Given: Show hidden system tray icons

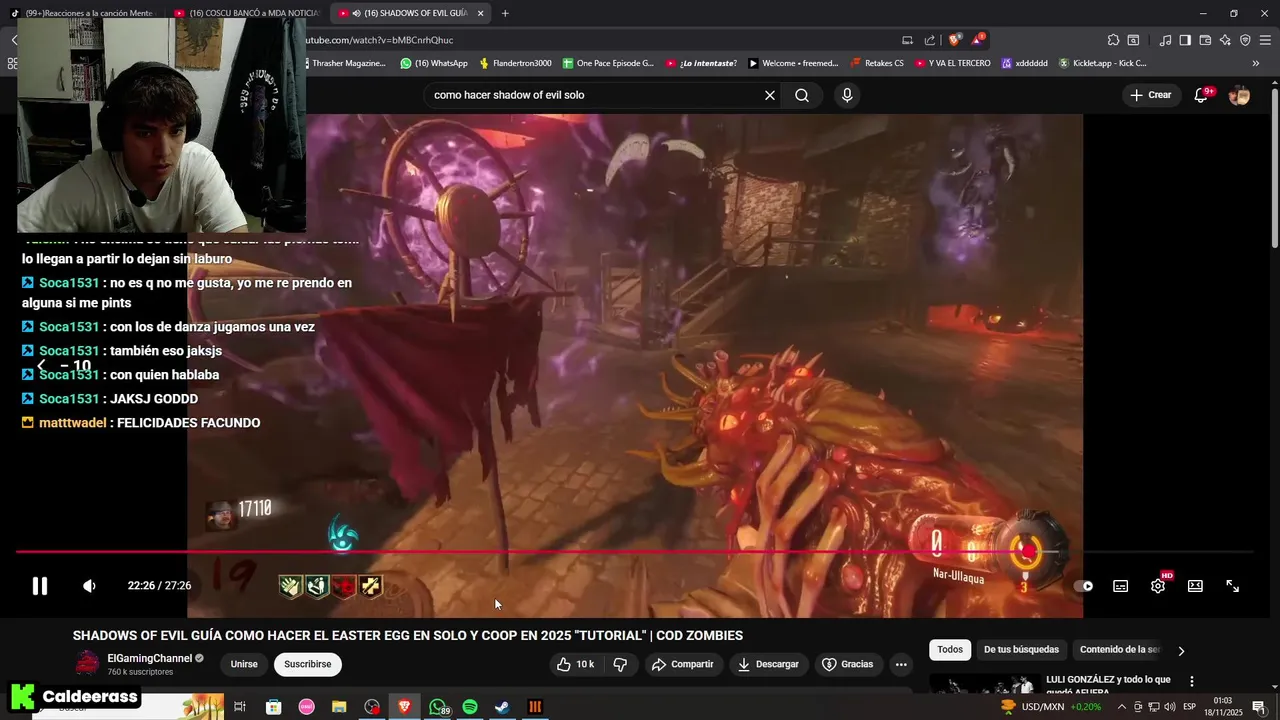Looking at the screenshot, I should tap(1121, 707).
